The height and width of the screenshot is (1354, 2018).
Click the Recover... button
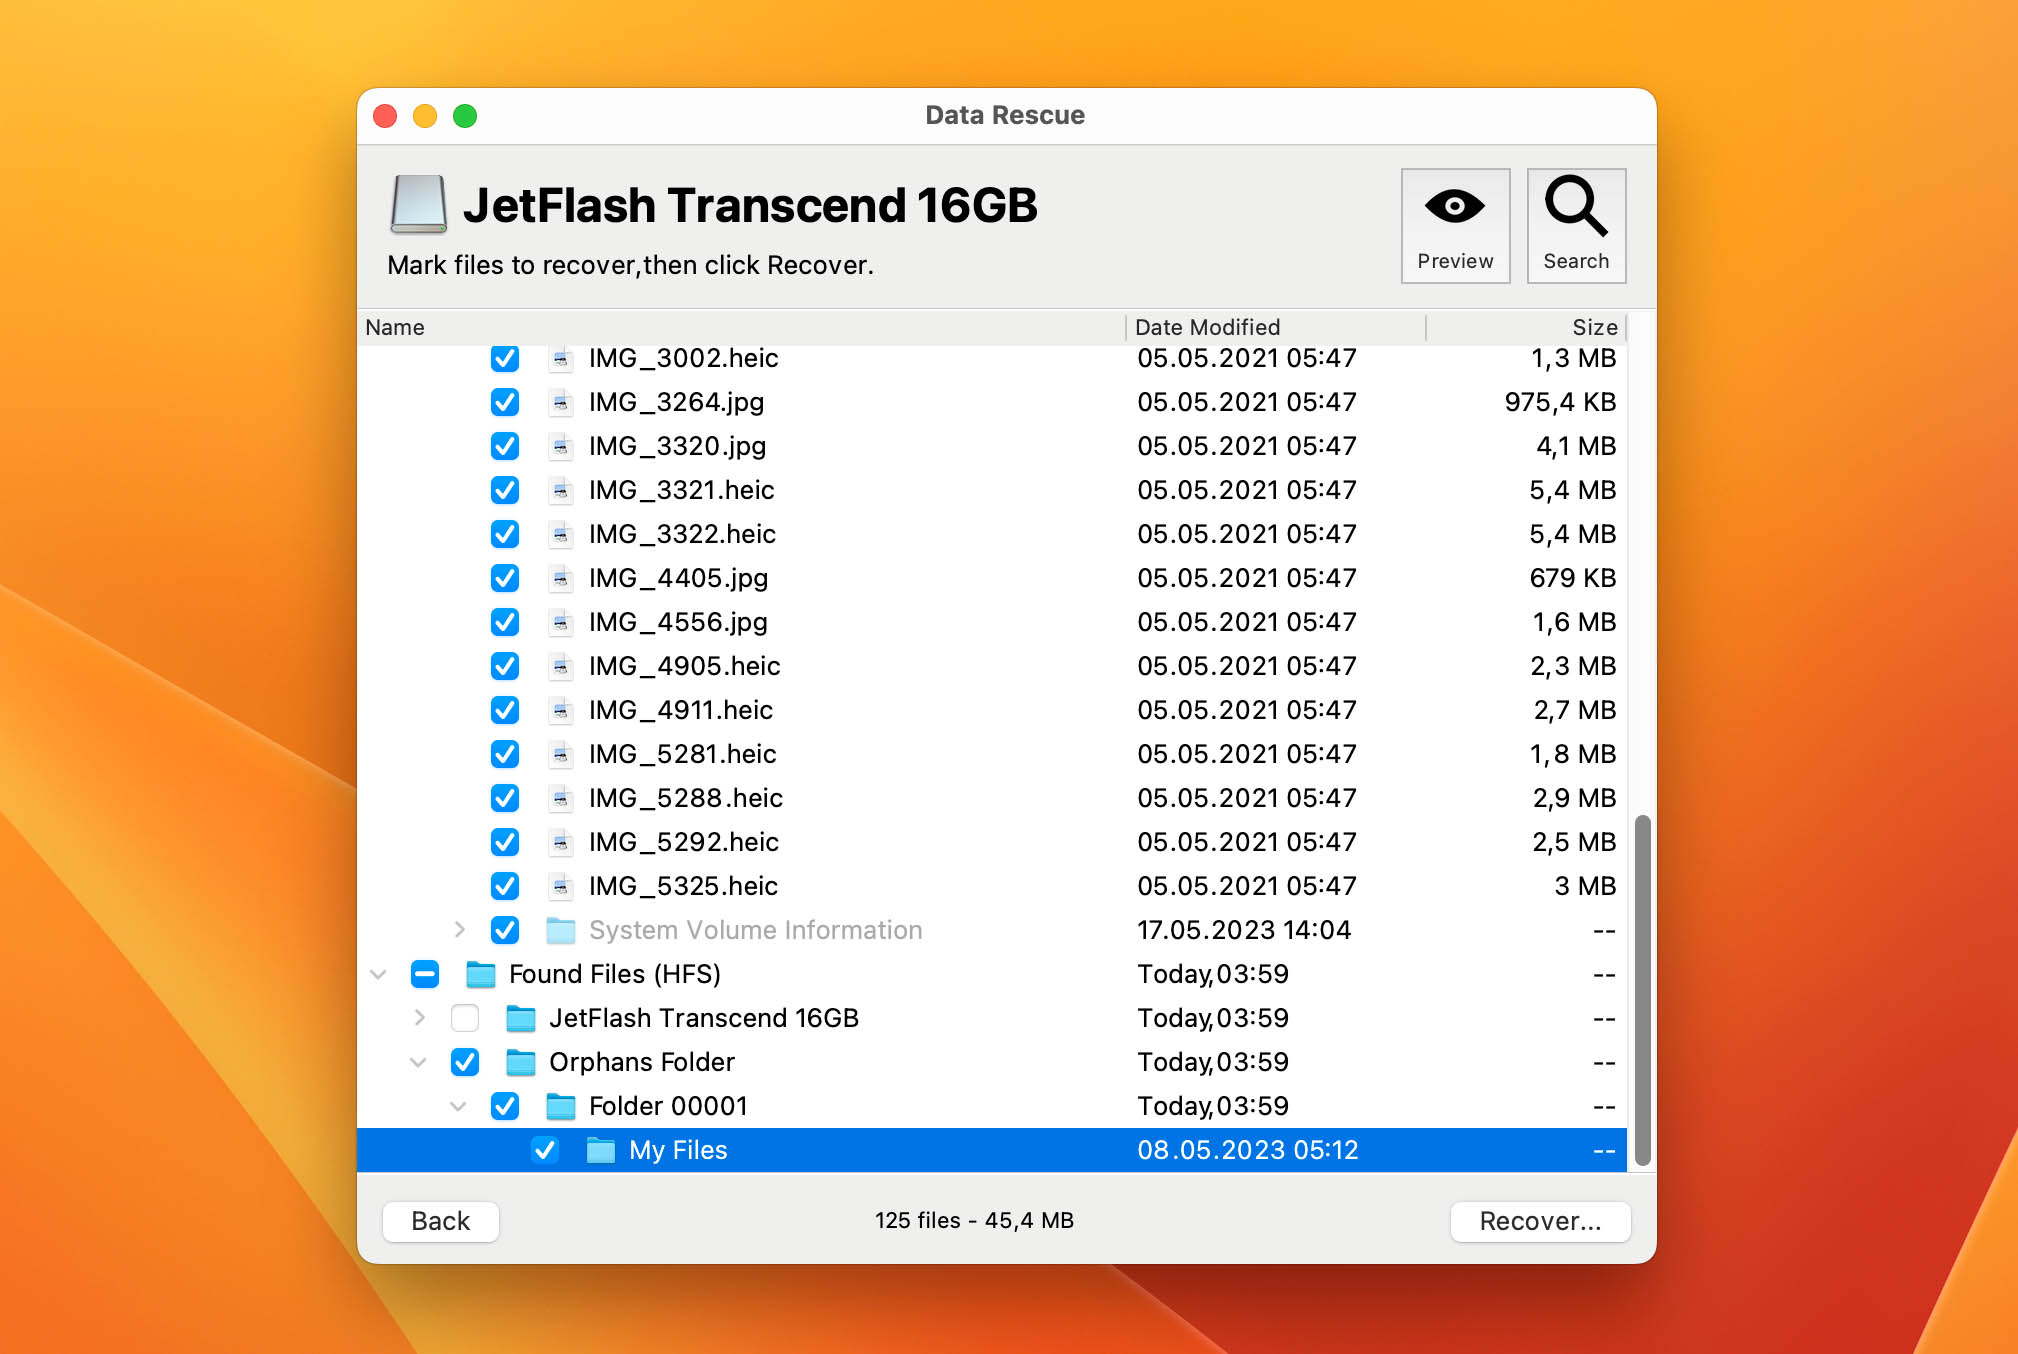1540,1221
